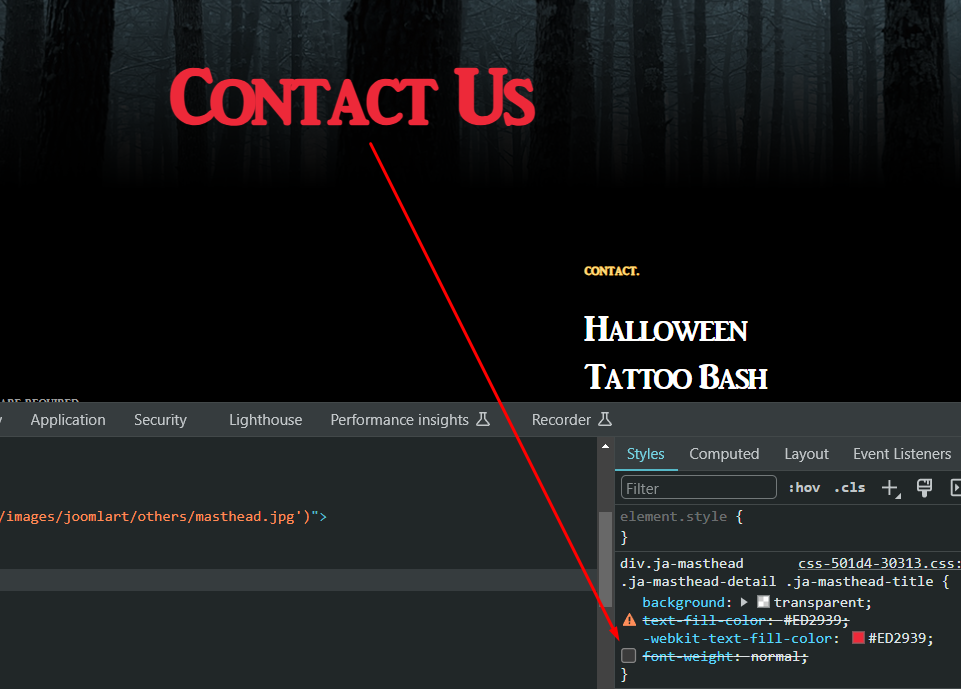Toggle the :hov element state panel
Screen dimensions: 961x689
[804, 488]
